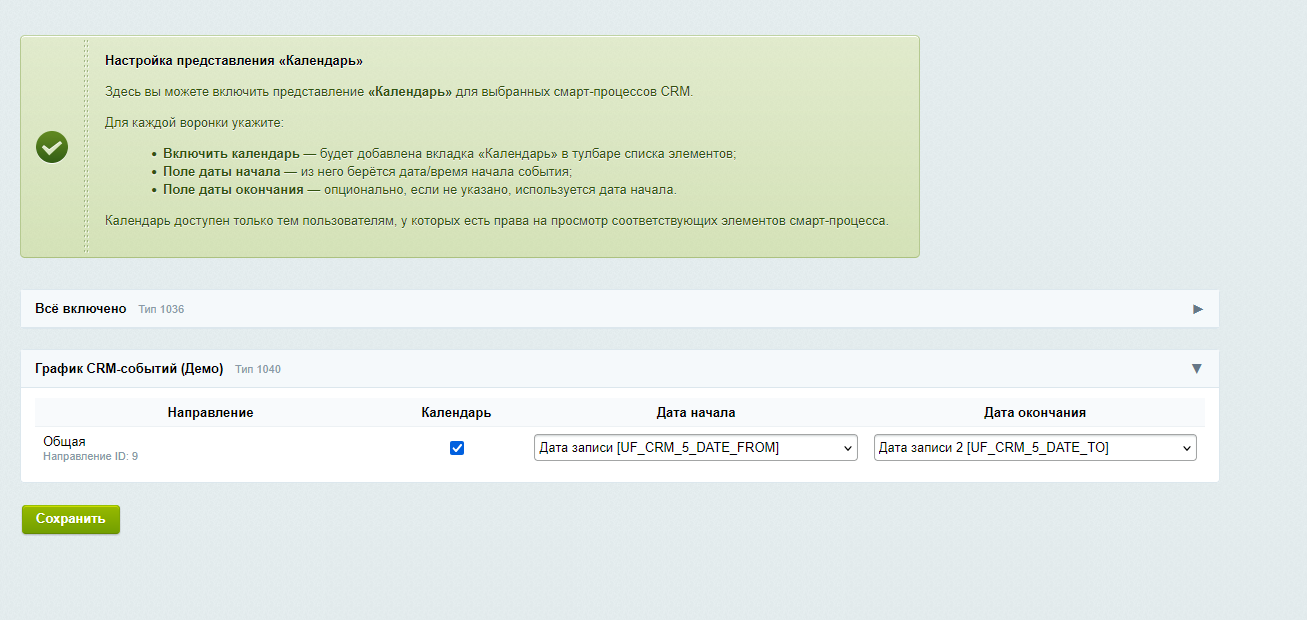This screenshot has width=1307, height=620.
Task: Click the right-arrow icon beside «Всё включено»
Action: click(x=1196, y=309)
